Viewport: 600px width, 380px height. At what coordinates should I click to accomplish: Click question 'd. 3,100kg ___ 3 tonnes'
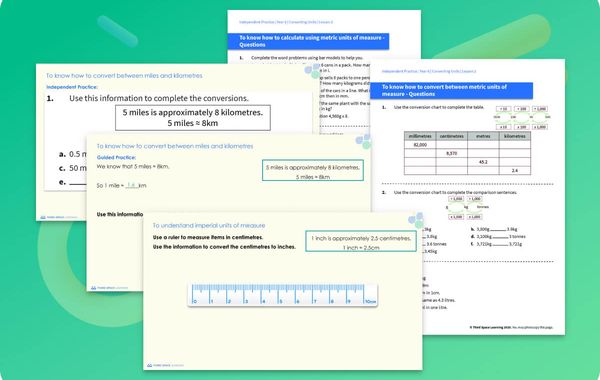pos(498,236)
